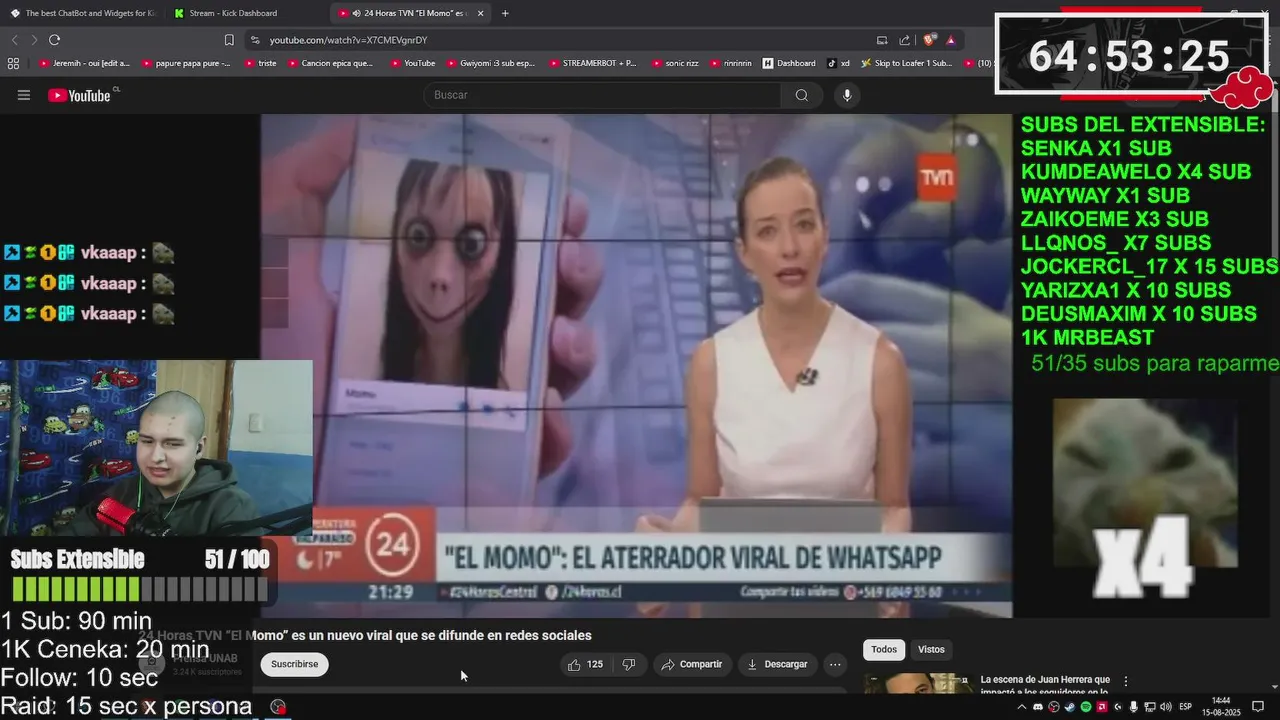Go forward with the browser forward arrow
This screenshot has width=1280, height=720.
coord(34,40)
